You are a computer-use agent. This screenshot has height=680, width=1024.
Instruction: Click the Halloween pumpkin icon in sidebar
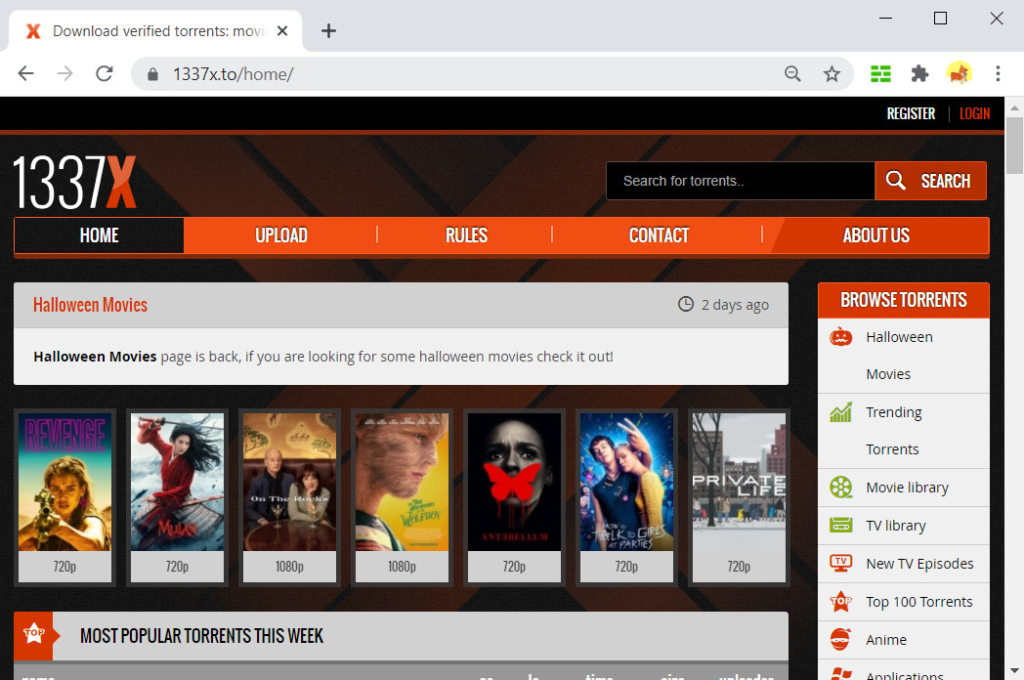[x=840, y=337]
